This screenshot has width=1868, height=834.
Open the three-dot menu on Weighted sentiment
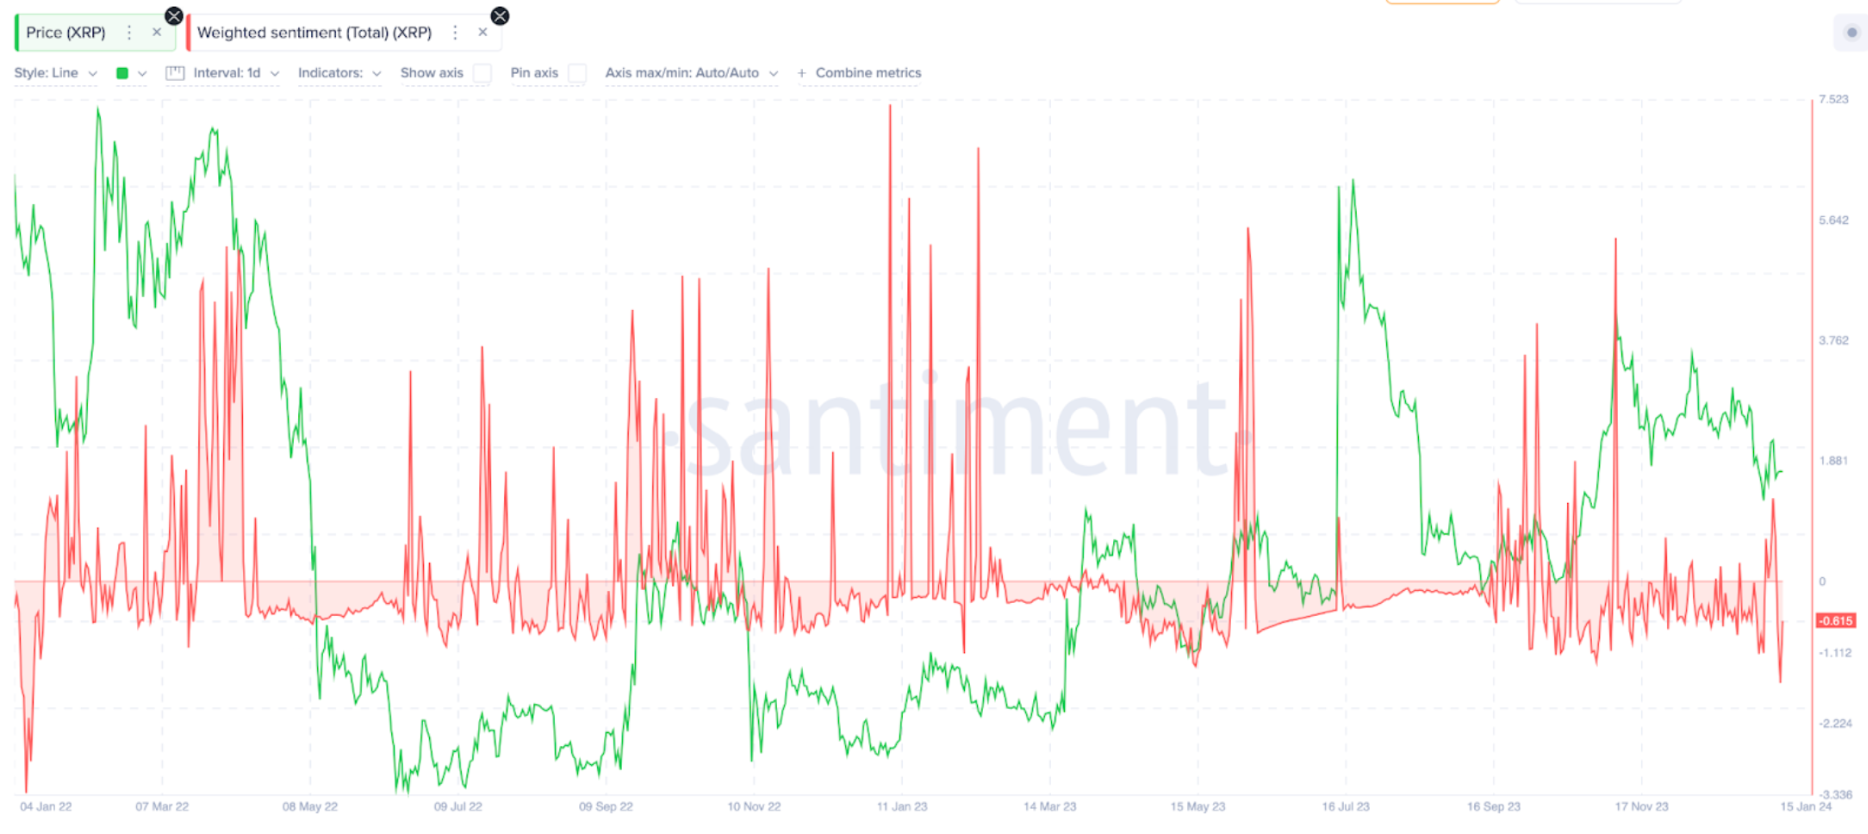tap(455, 33)
